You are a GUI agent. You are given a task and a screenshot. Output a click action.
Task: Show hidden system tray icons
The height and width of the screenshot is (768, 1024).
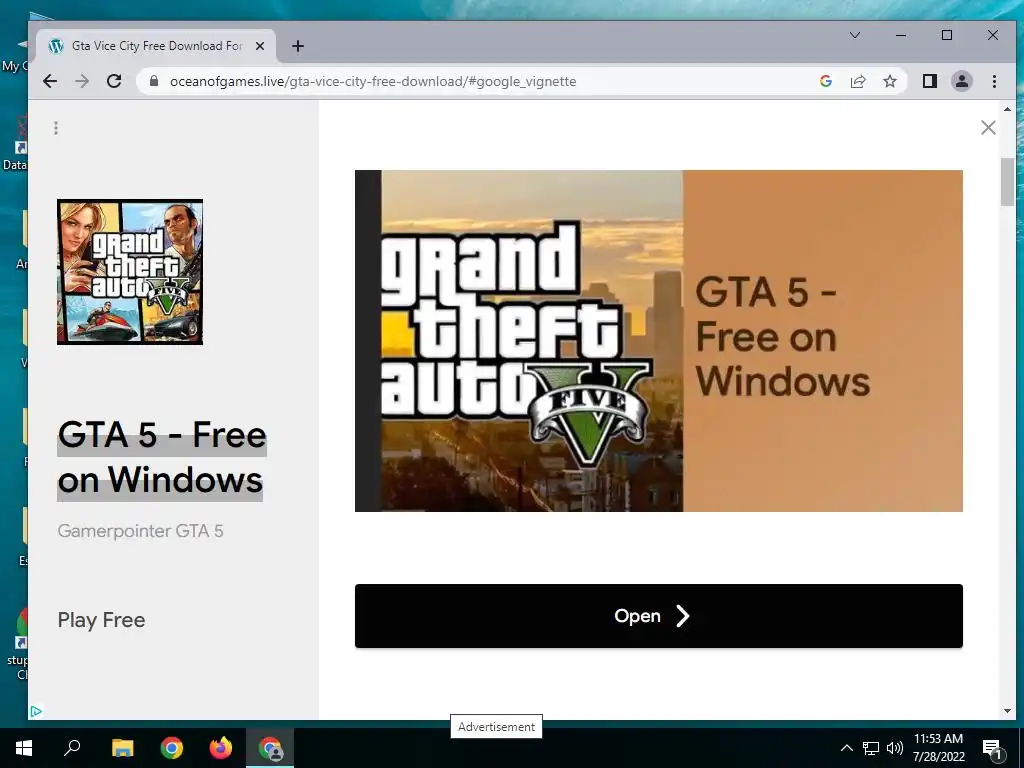846,748
